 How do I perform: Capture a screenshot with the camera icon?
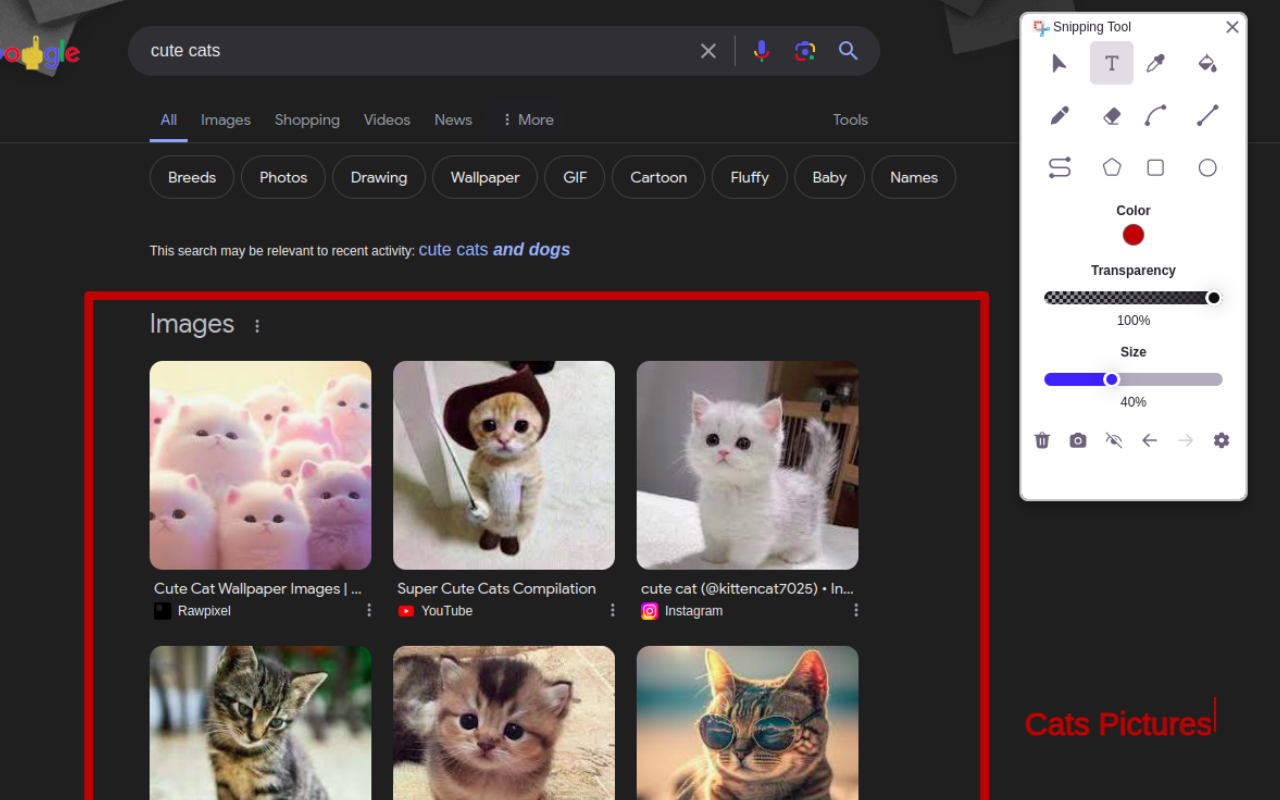1077,440
